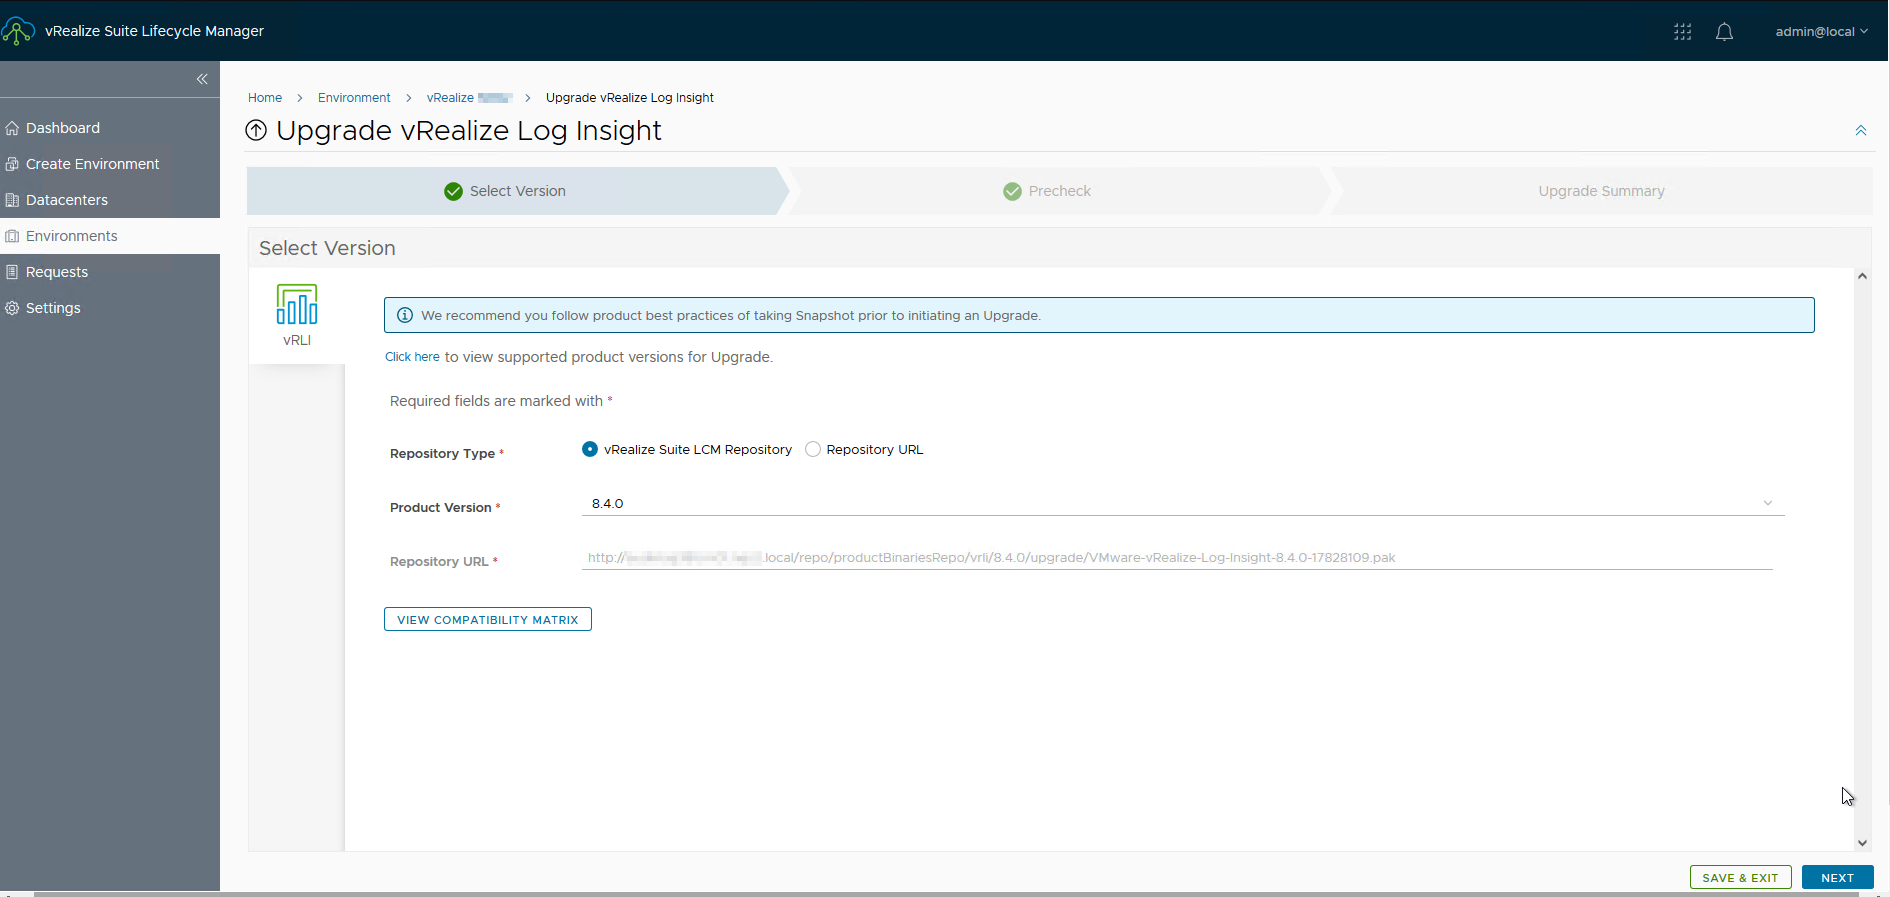Click the scrollbar down arrow

(1862, 843)
